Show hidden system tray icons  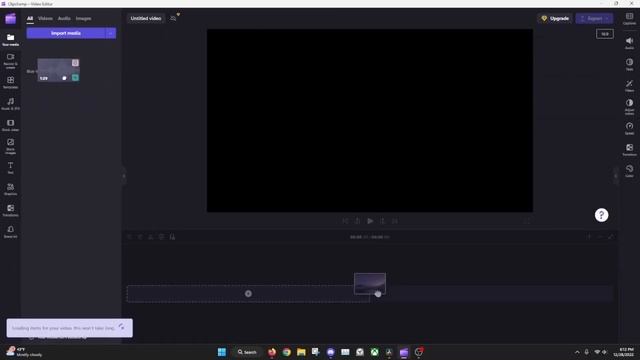click(577, 352)
